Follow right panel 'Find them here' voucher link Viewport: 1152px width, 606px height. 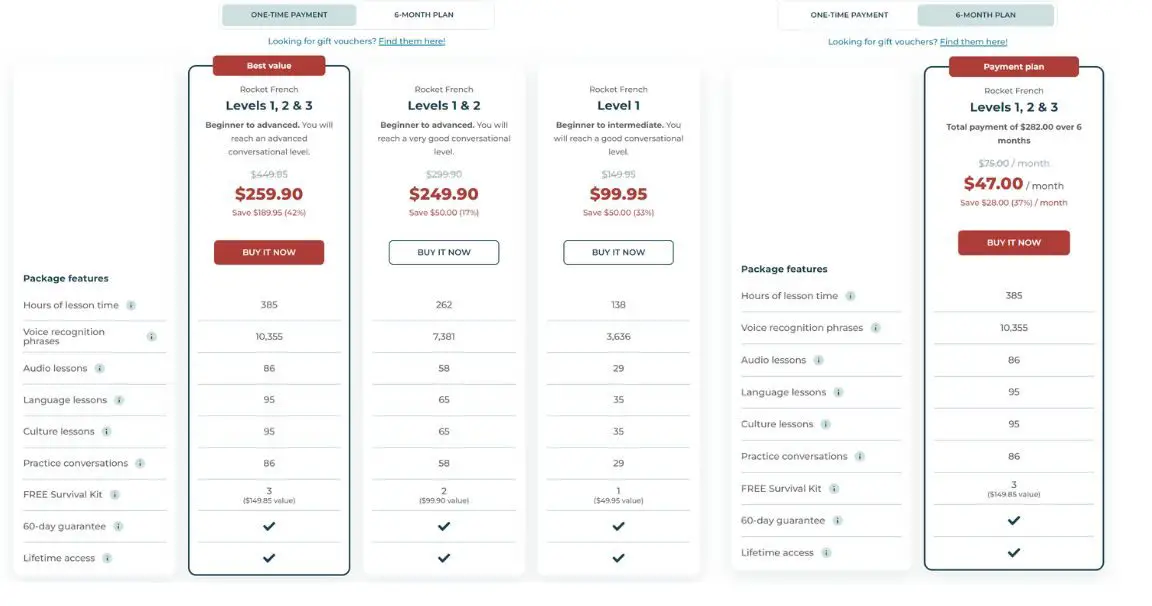coord(973,42)
